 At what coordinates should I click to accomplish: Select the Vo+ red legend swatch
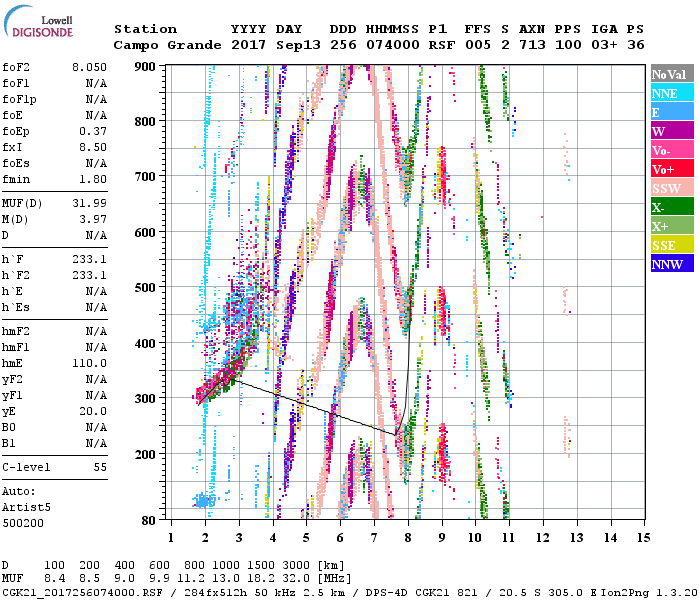click(x=672, y=169)
